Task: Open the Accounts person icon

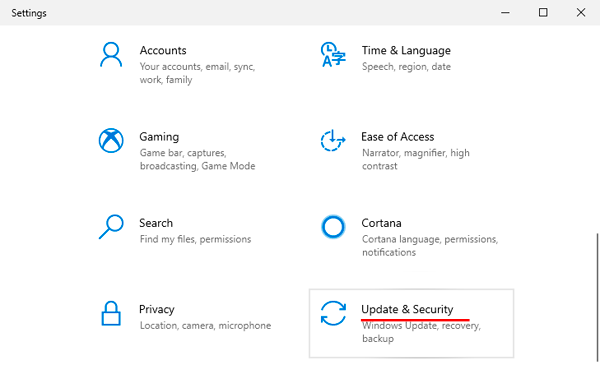Action: coord(111,55)
